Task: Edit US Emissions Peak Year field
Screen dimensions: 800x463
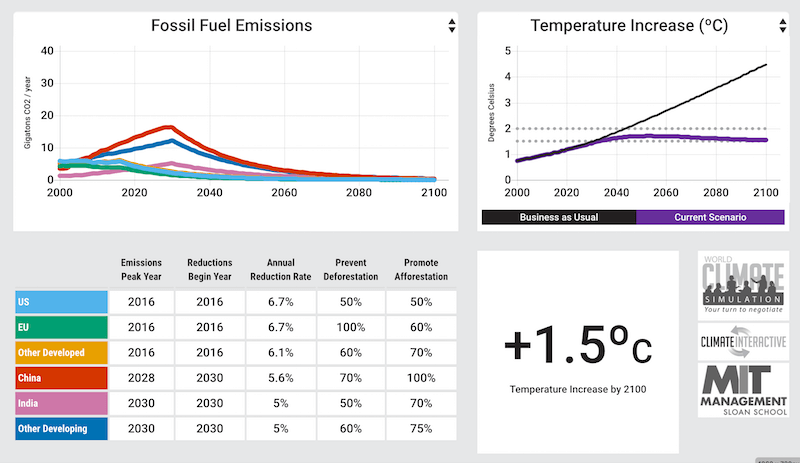Action: coord(141,302)
